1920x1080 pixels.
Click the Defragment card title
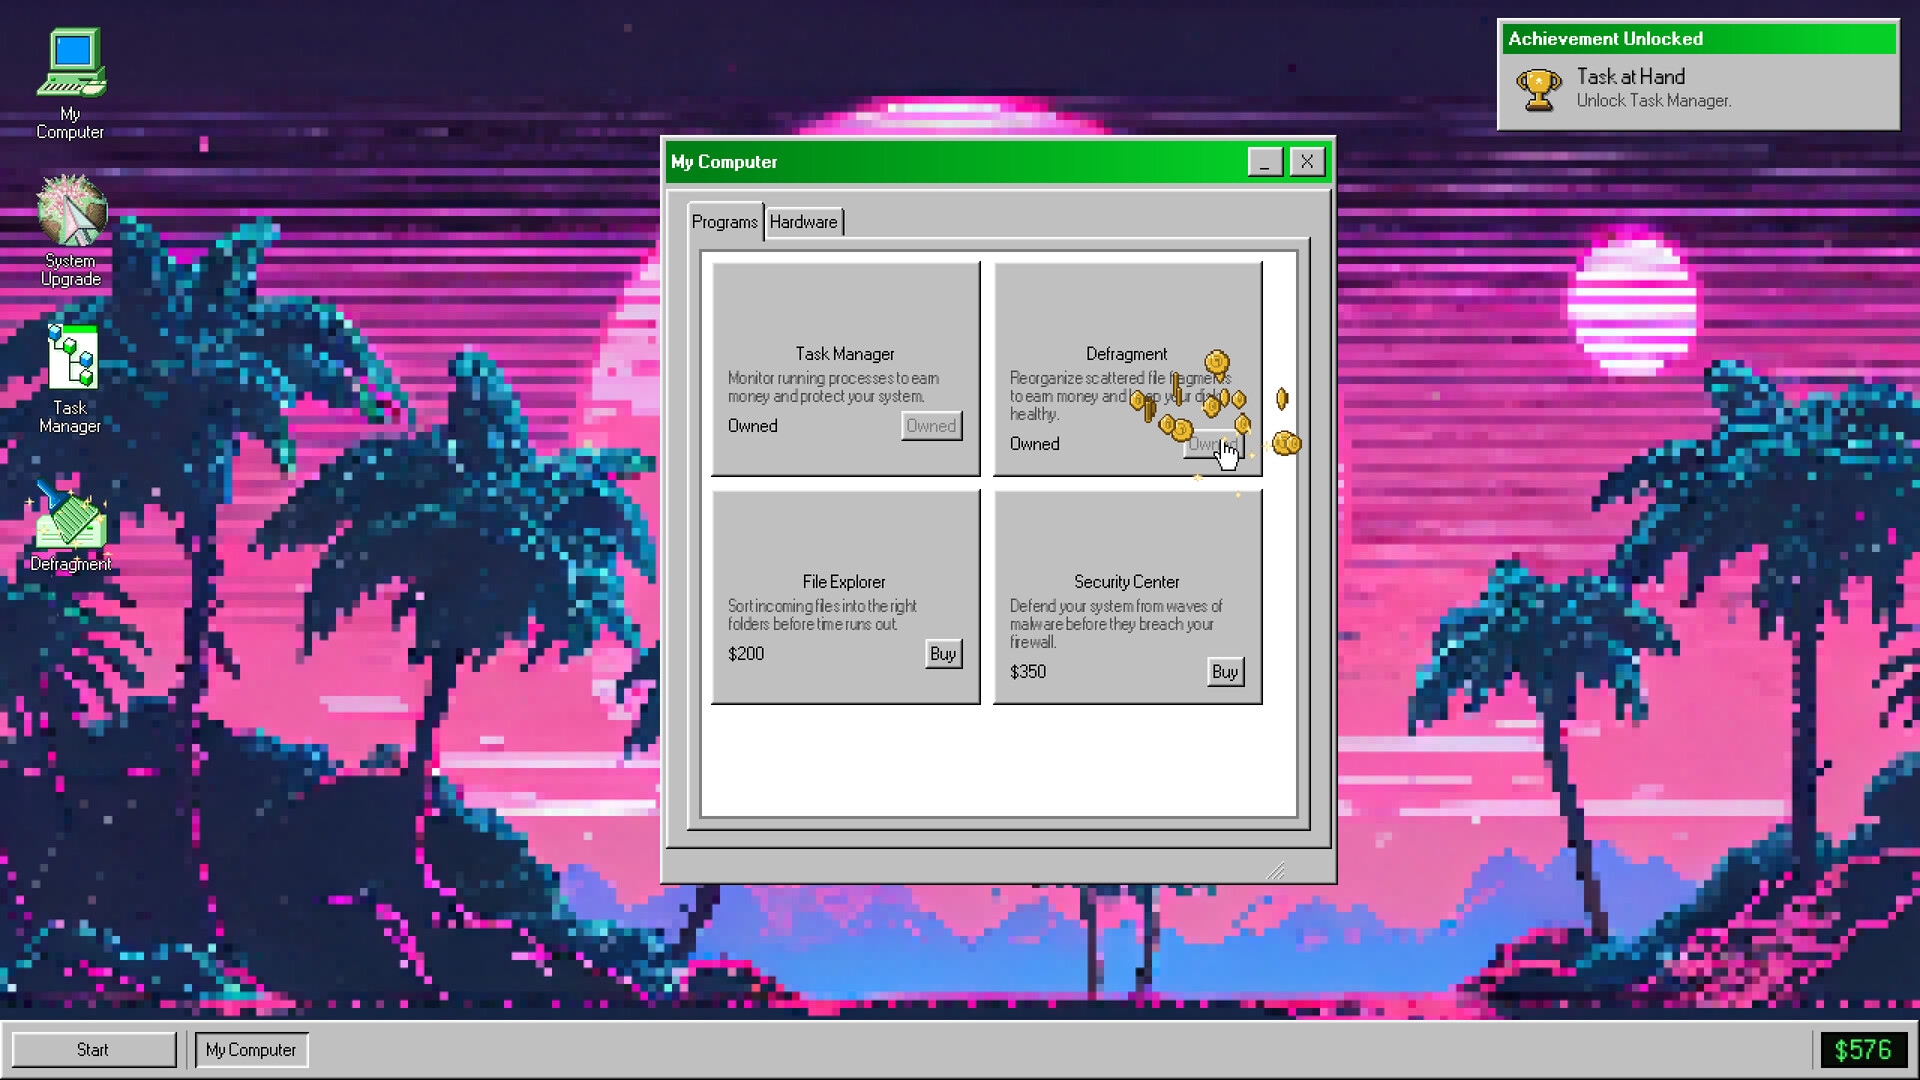[1127, 354]
